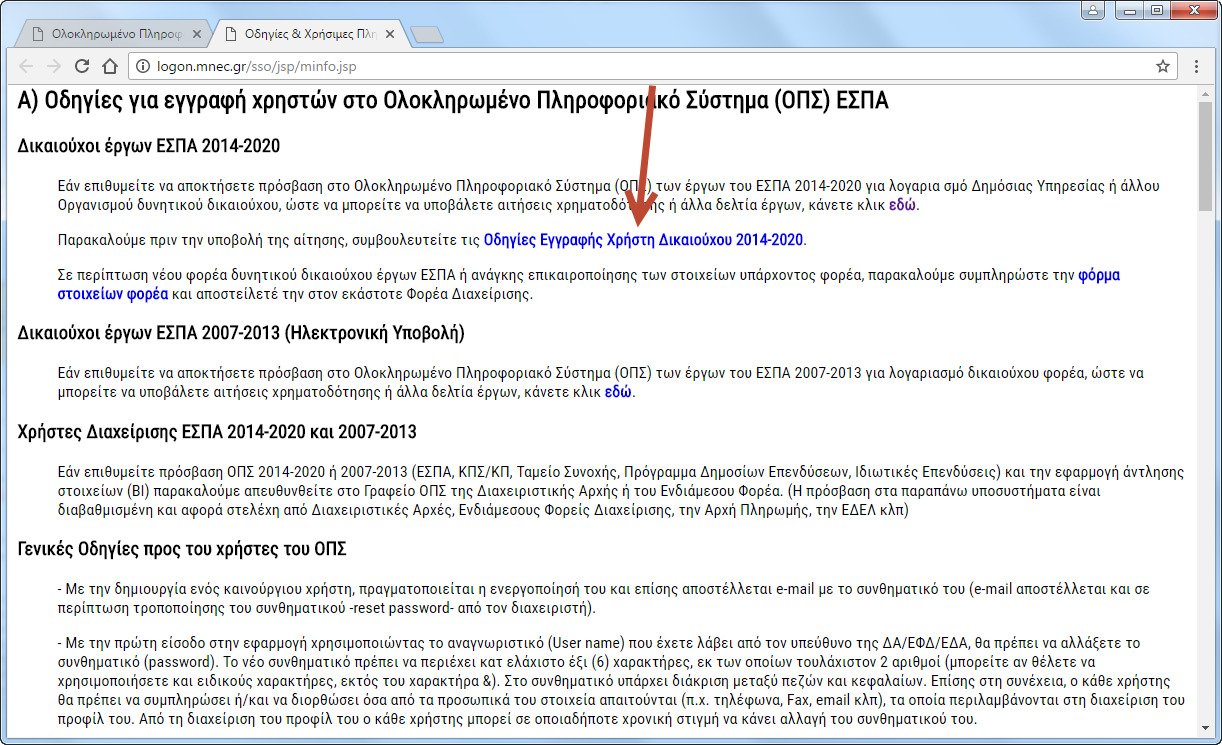
Task: Go to the Home page icon
Action: 110,67
